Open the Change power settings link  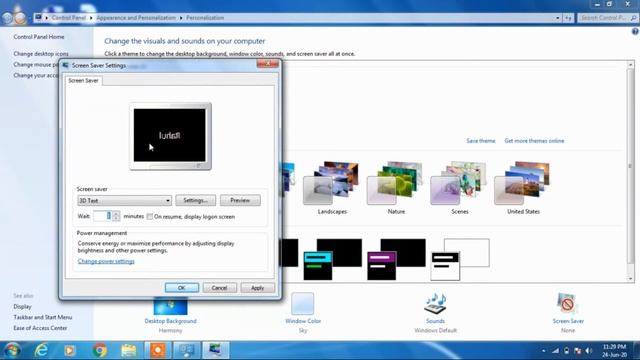coord(106,261)
